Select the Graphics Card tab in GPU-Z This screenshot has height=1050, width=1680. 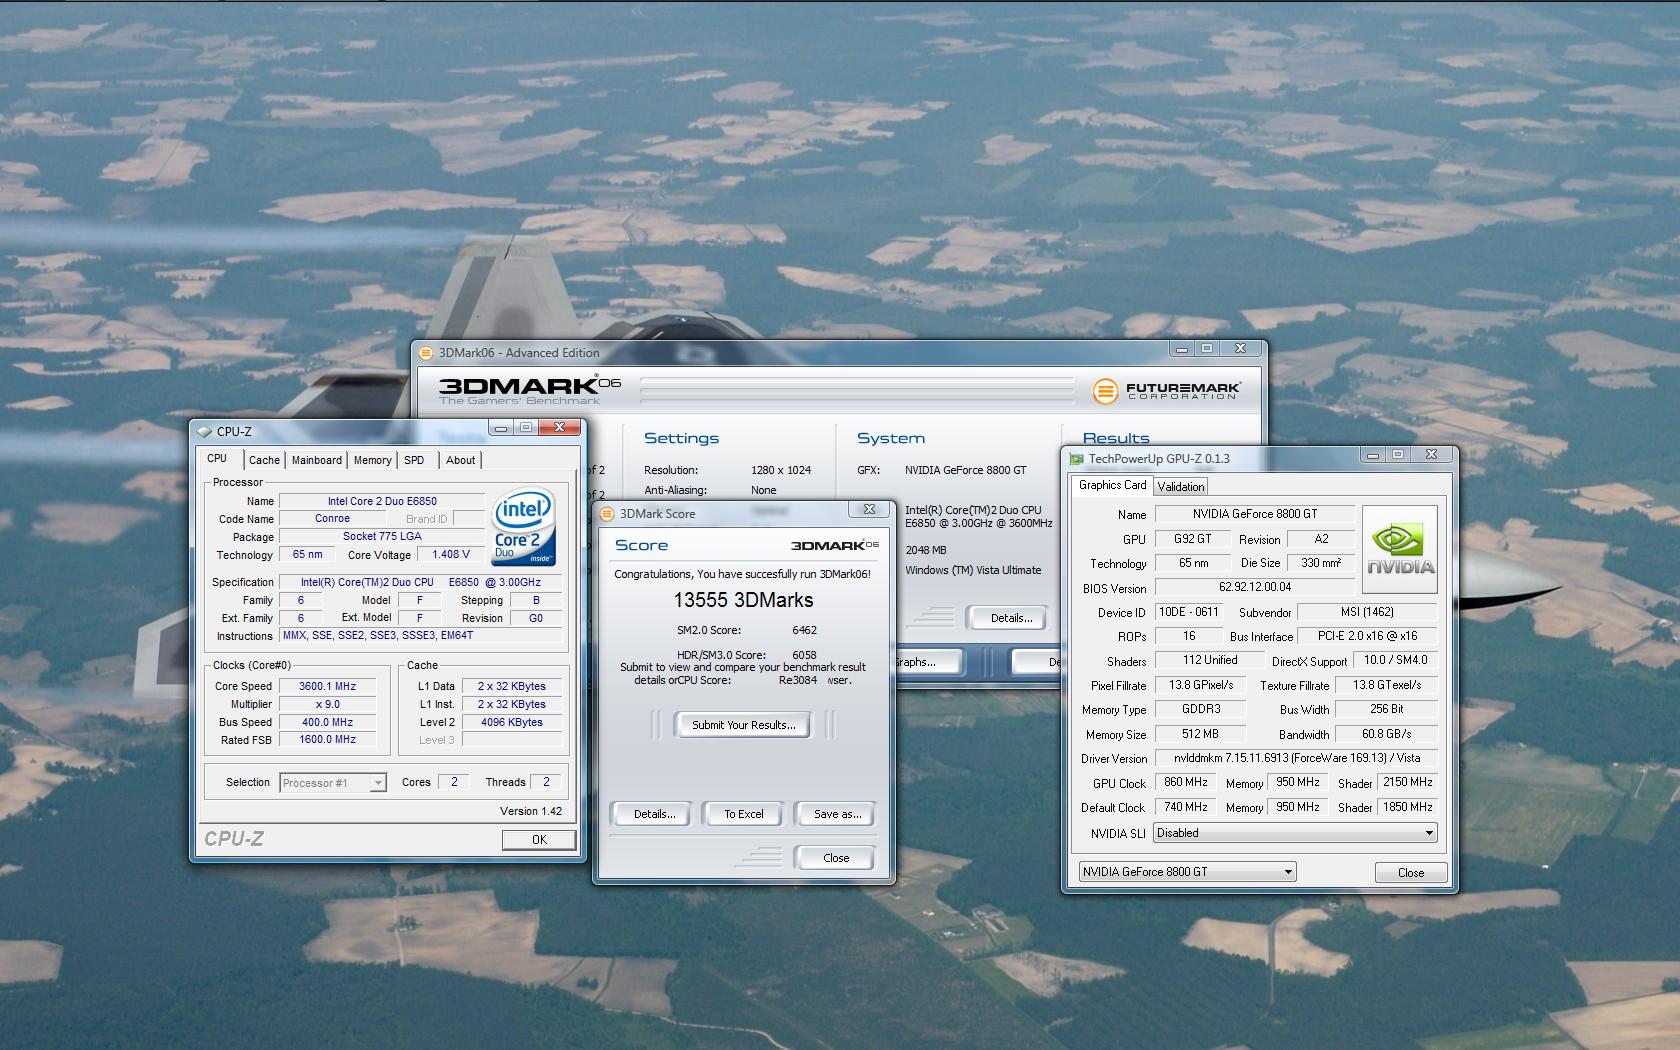[x=1112, y=485]
